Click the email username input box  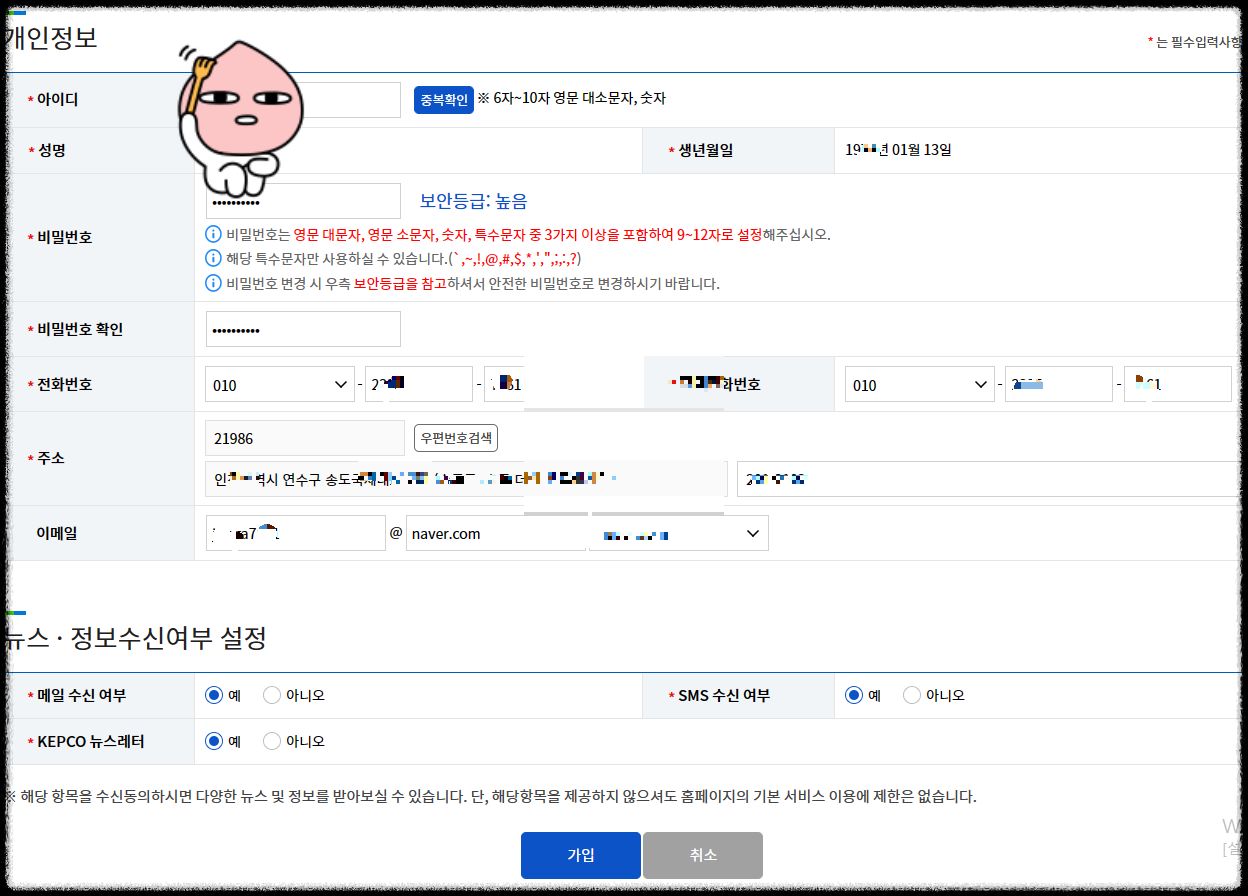tap(295, 532)
